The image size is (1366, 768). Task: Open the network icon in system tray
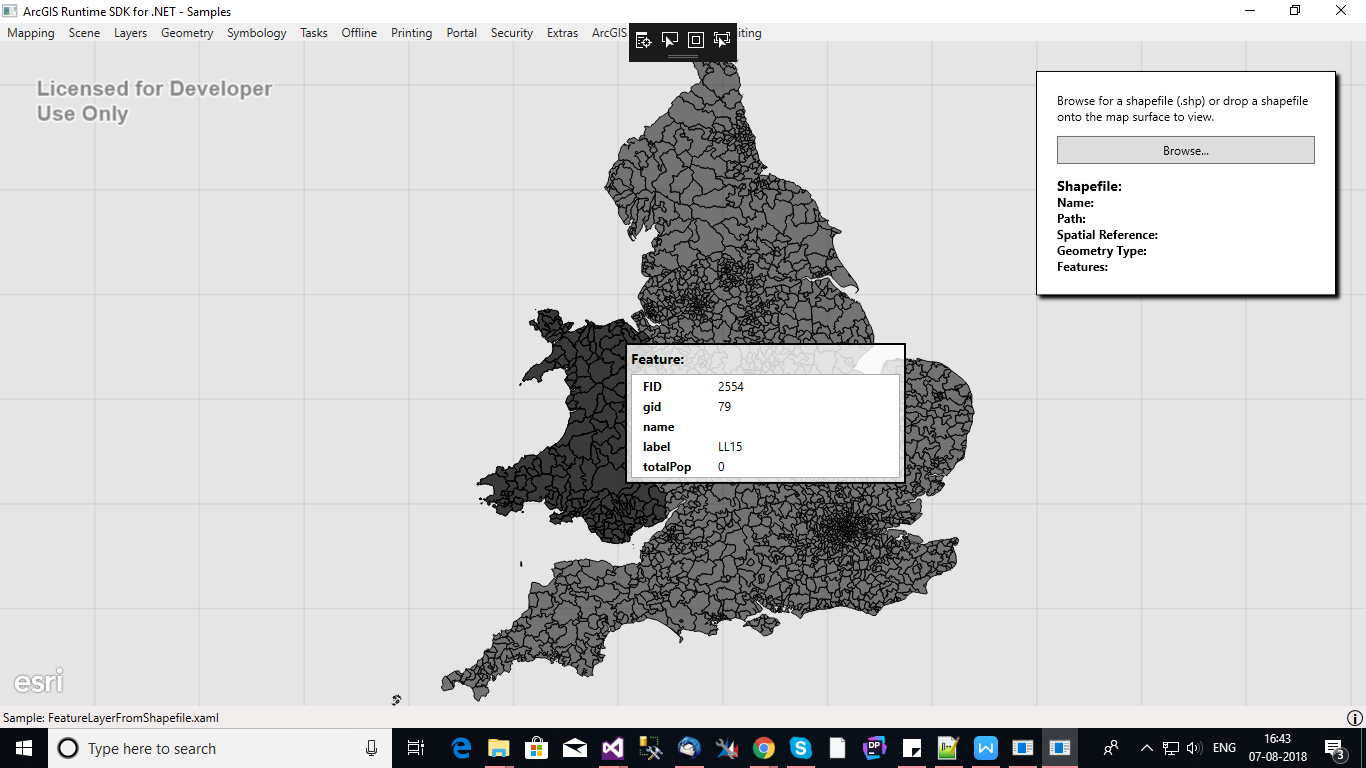1171,748
